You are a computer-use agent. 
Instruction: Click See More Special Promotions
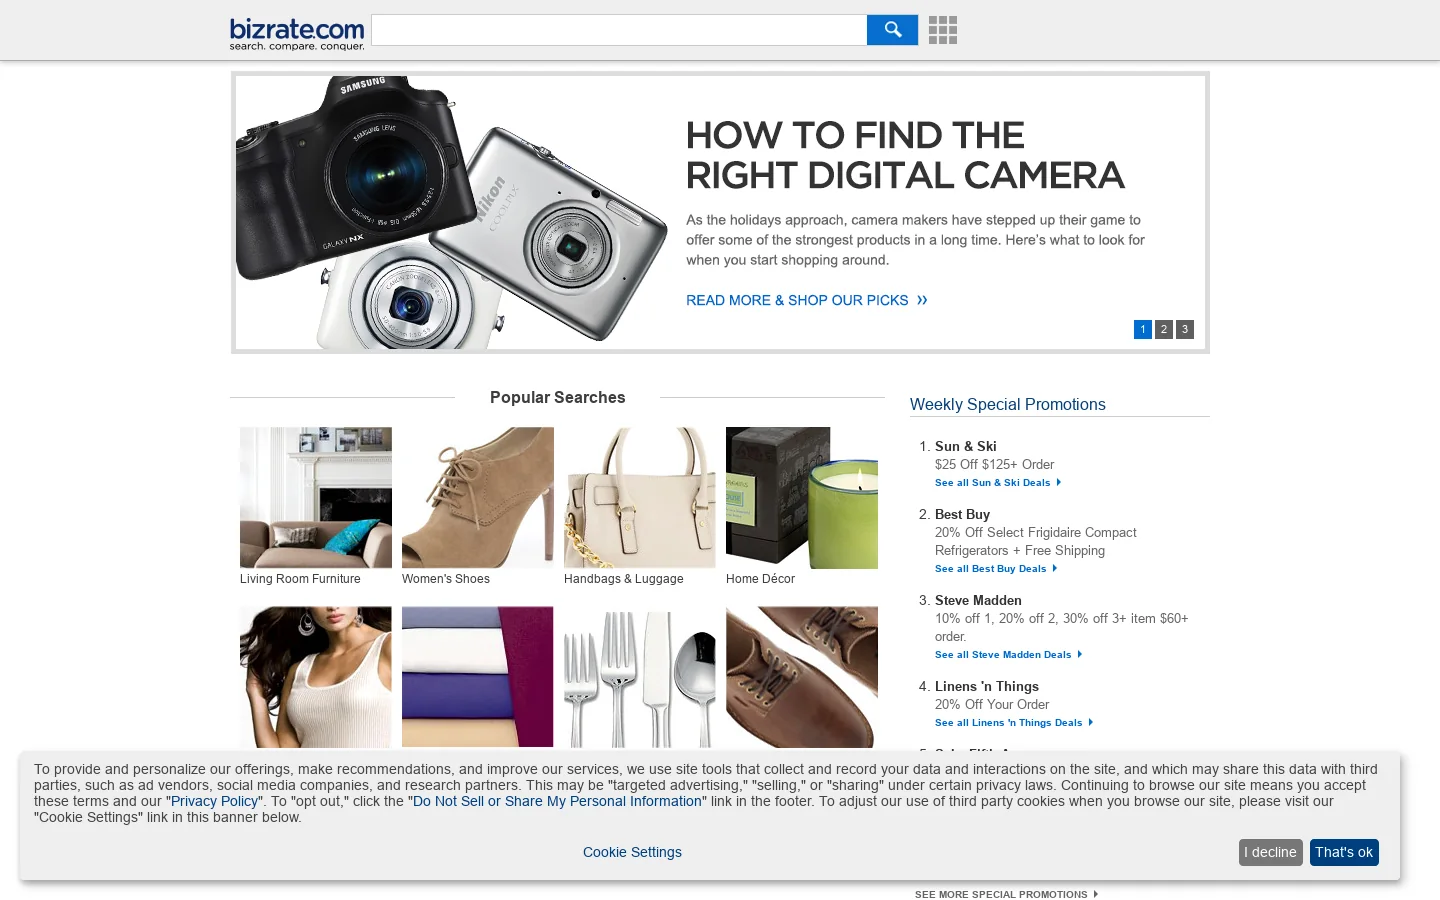(1006, 894)
